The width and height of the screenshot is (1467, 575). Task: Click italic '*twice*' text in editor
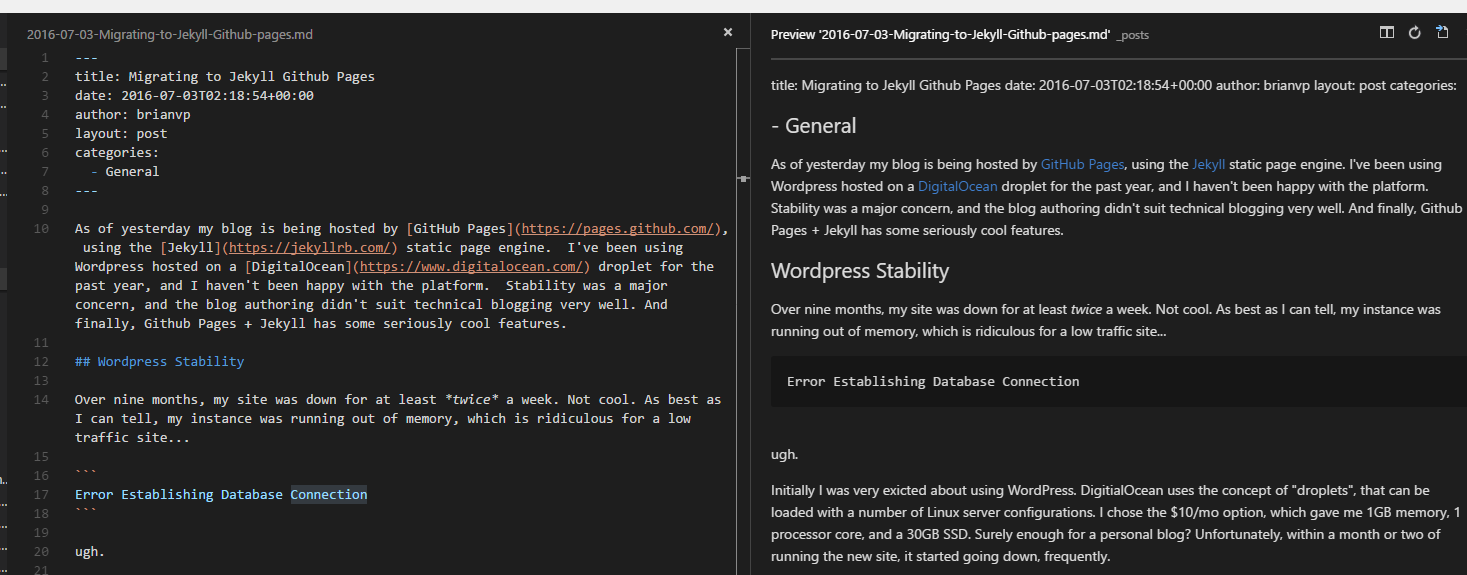coord(472,399)
